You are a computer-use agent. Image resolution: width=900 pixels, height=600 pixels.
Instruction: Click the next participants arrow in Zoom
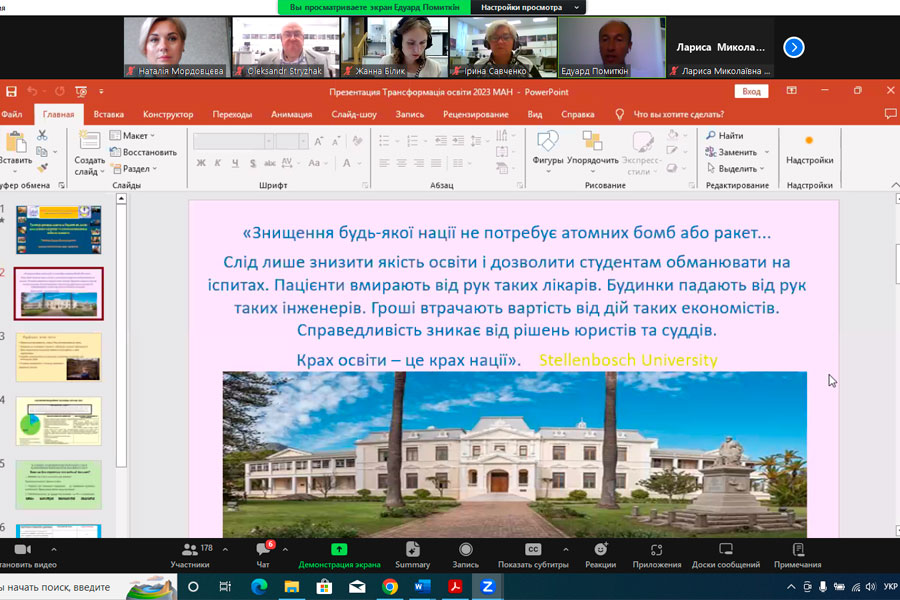(794, 47)
